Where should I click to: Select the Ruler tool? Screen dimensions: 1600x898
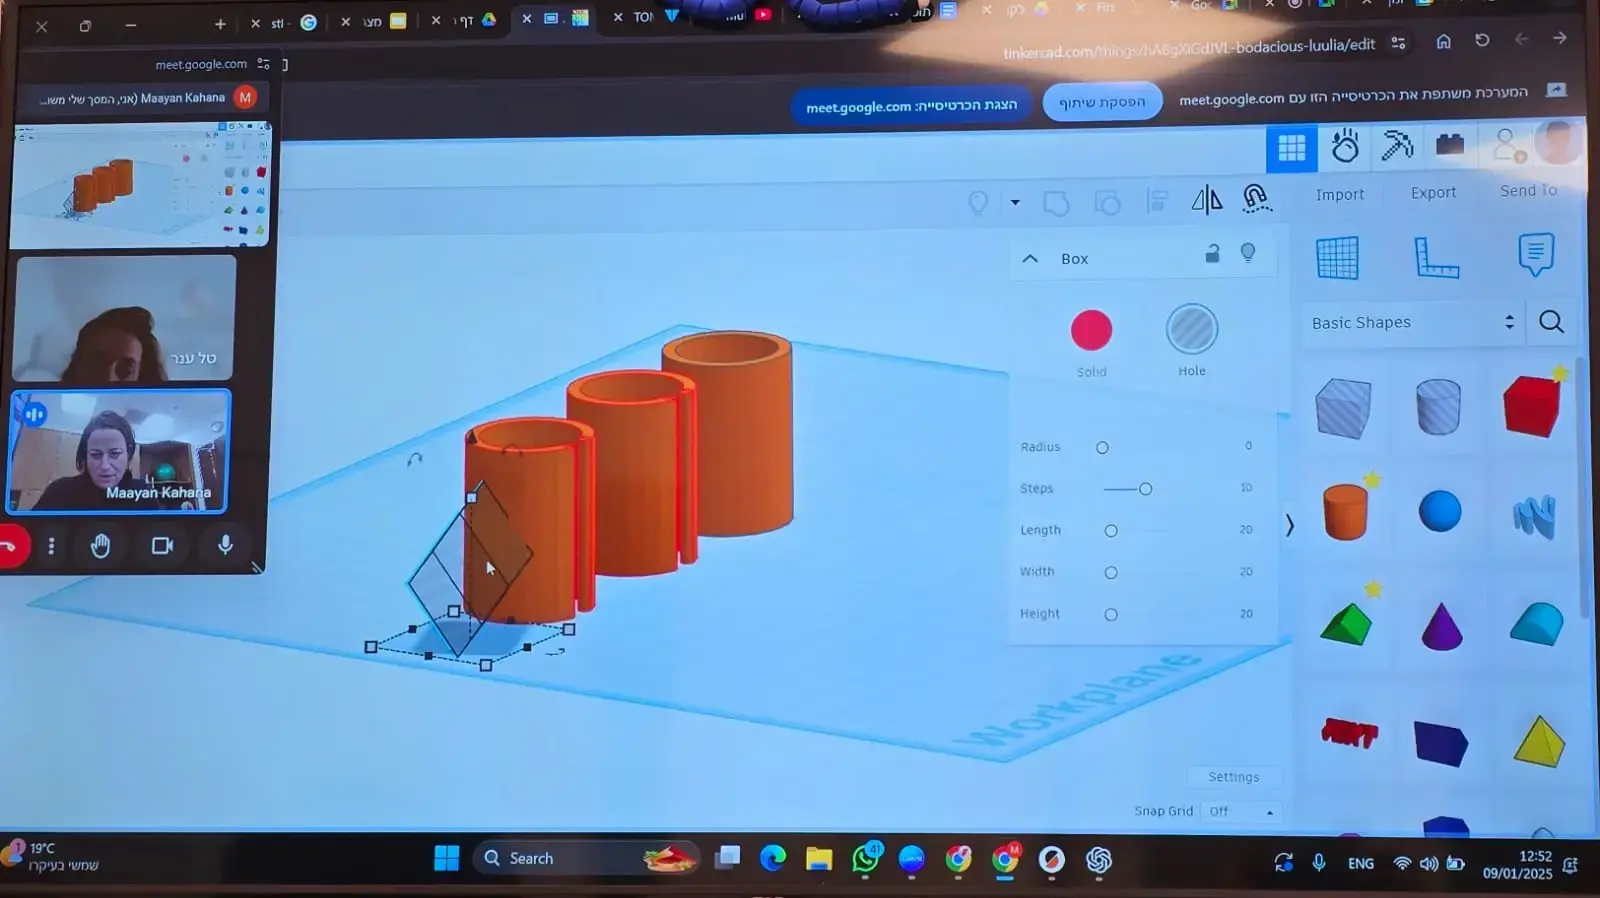pos(1436,257)
